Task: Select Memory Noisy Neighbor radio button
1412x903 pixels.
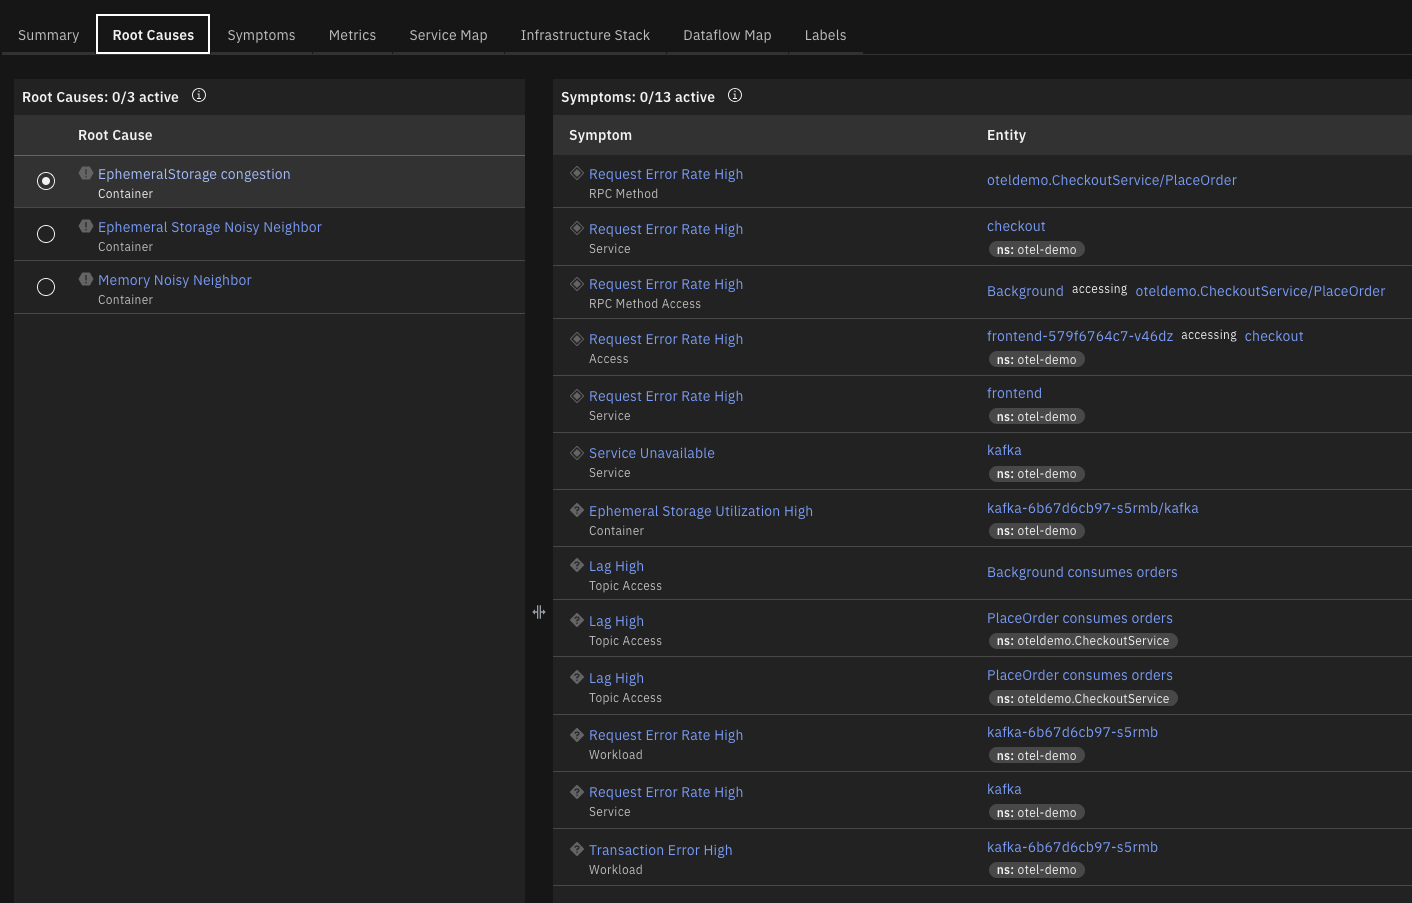Action: coord(46,287)
